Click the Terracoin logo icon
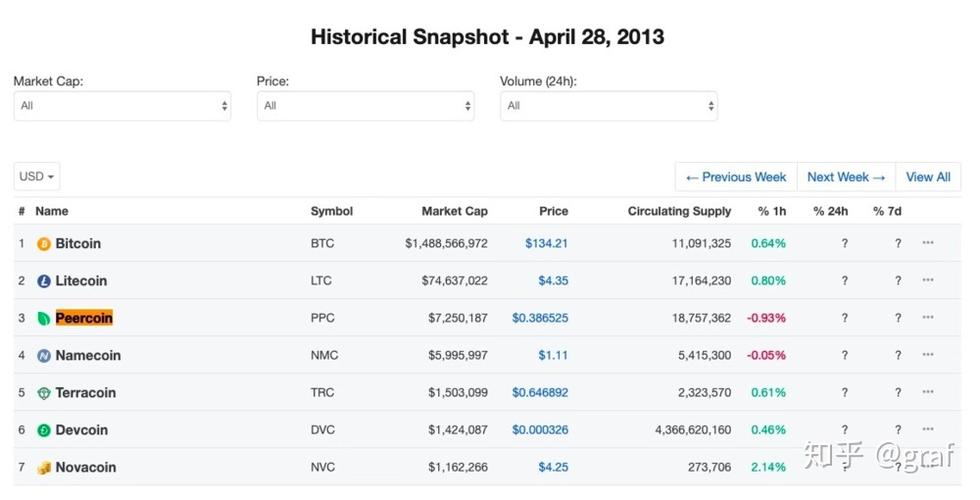This screenshot has height=500, width=980. [44, 393]
